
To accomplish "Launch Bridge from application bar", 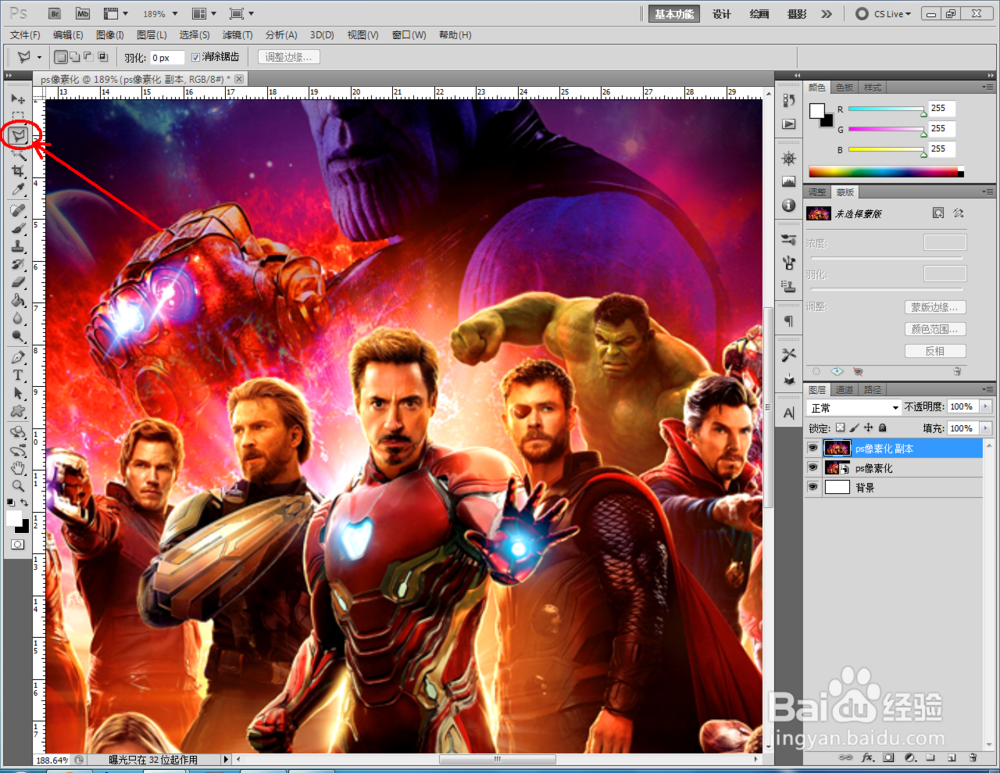I will coord(55,13).
